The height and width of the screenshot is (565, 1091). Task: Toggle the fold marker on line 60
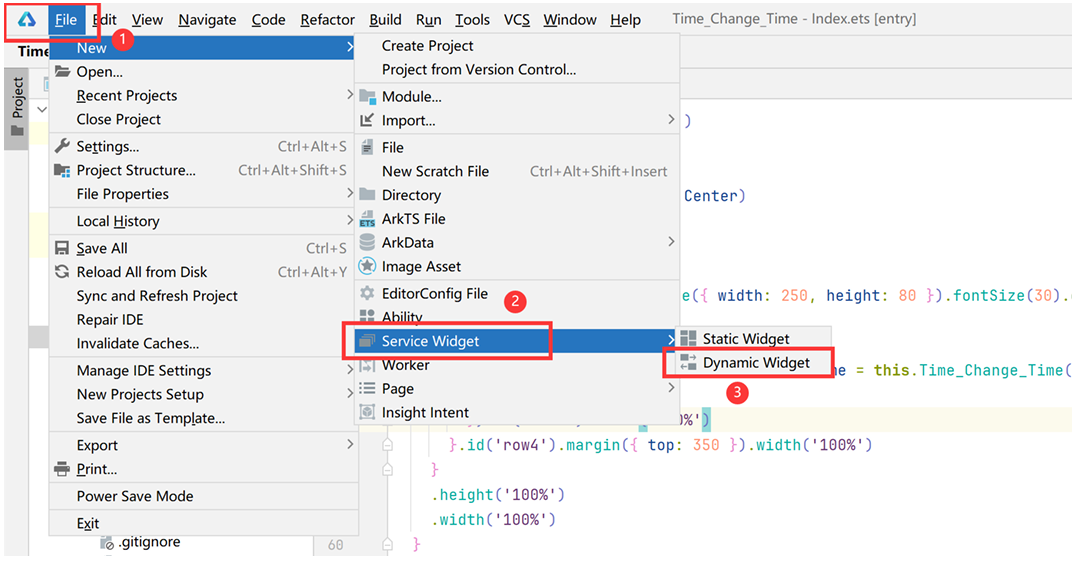(388, 545)
